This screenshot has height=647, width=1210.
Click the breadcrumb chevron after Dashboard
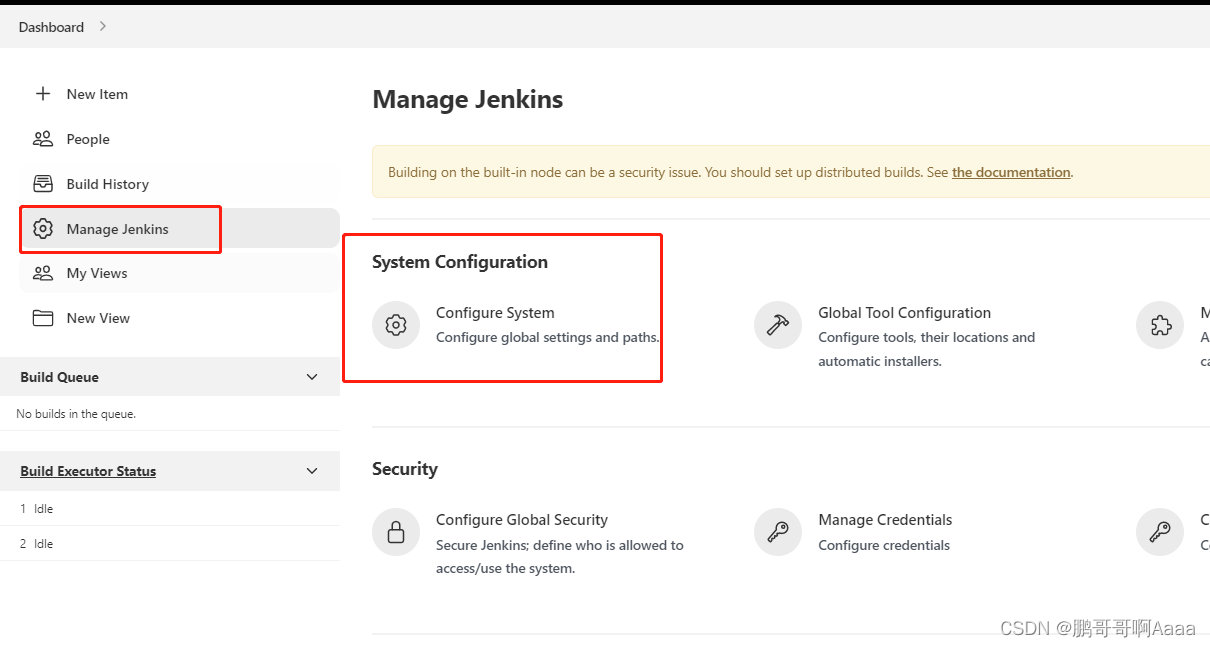pos(103,27)
